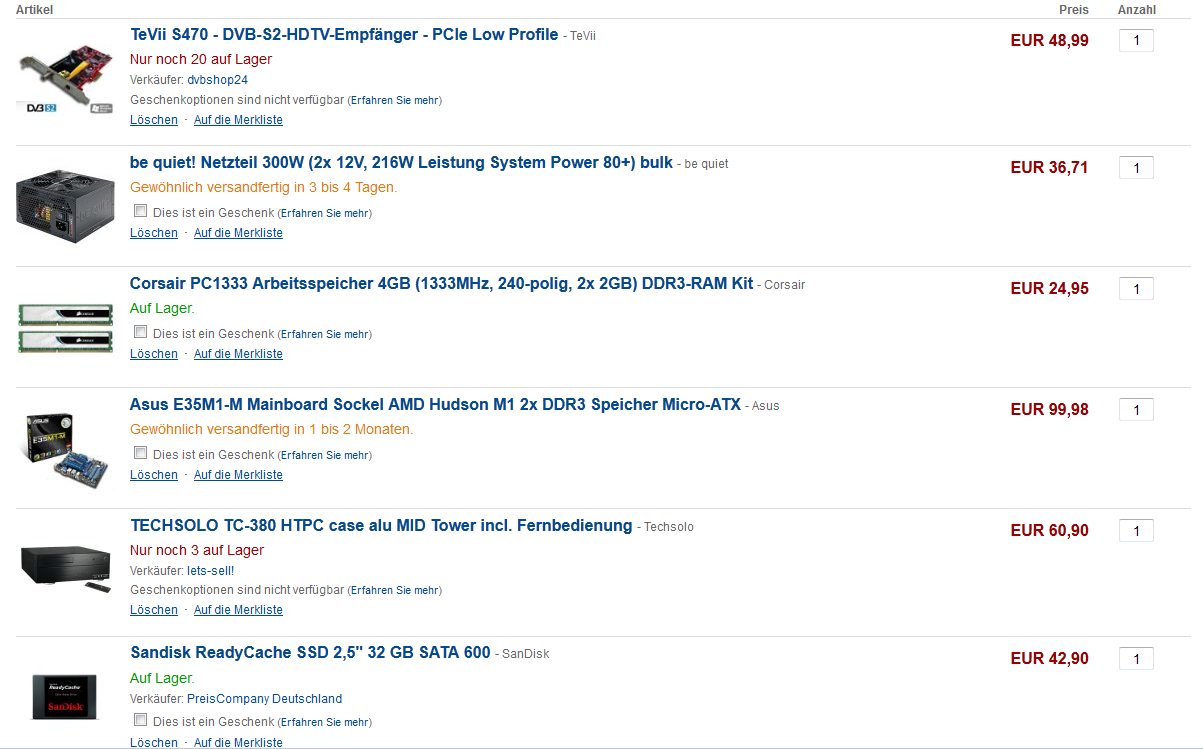Viewport: 1203px width, 749px height.
Task: Focus quantity field for Techsolo TC-380 case
Action: (1136, 531)
